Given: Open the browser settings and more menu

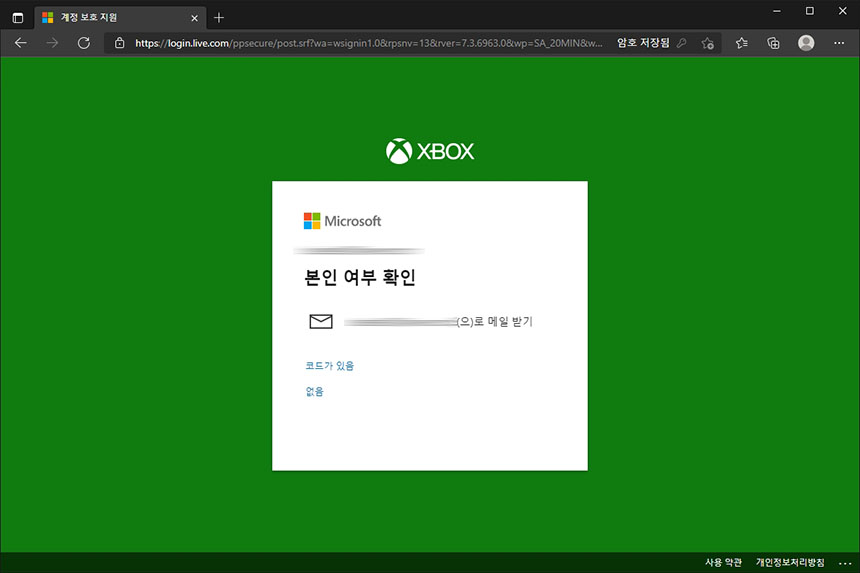Looking at the screenshot, I should pos(839,43).
